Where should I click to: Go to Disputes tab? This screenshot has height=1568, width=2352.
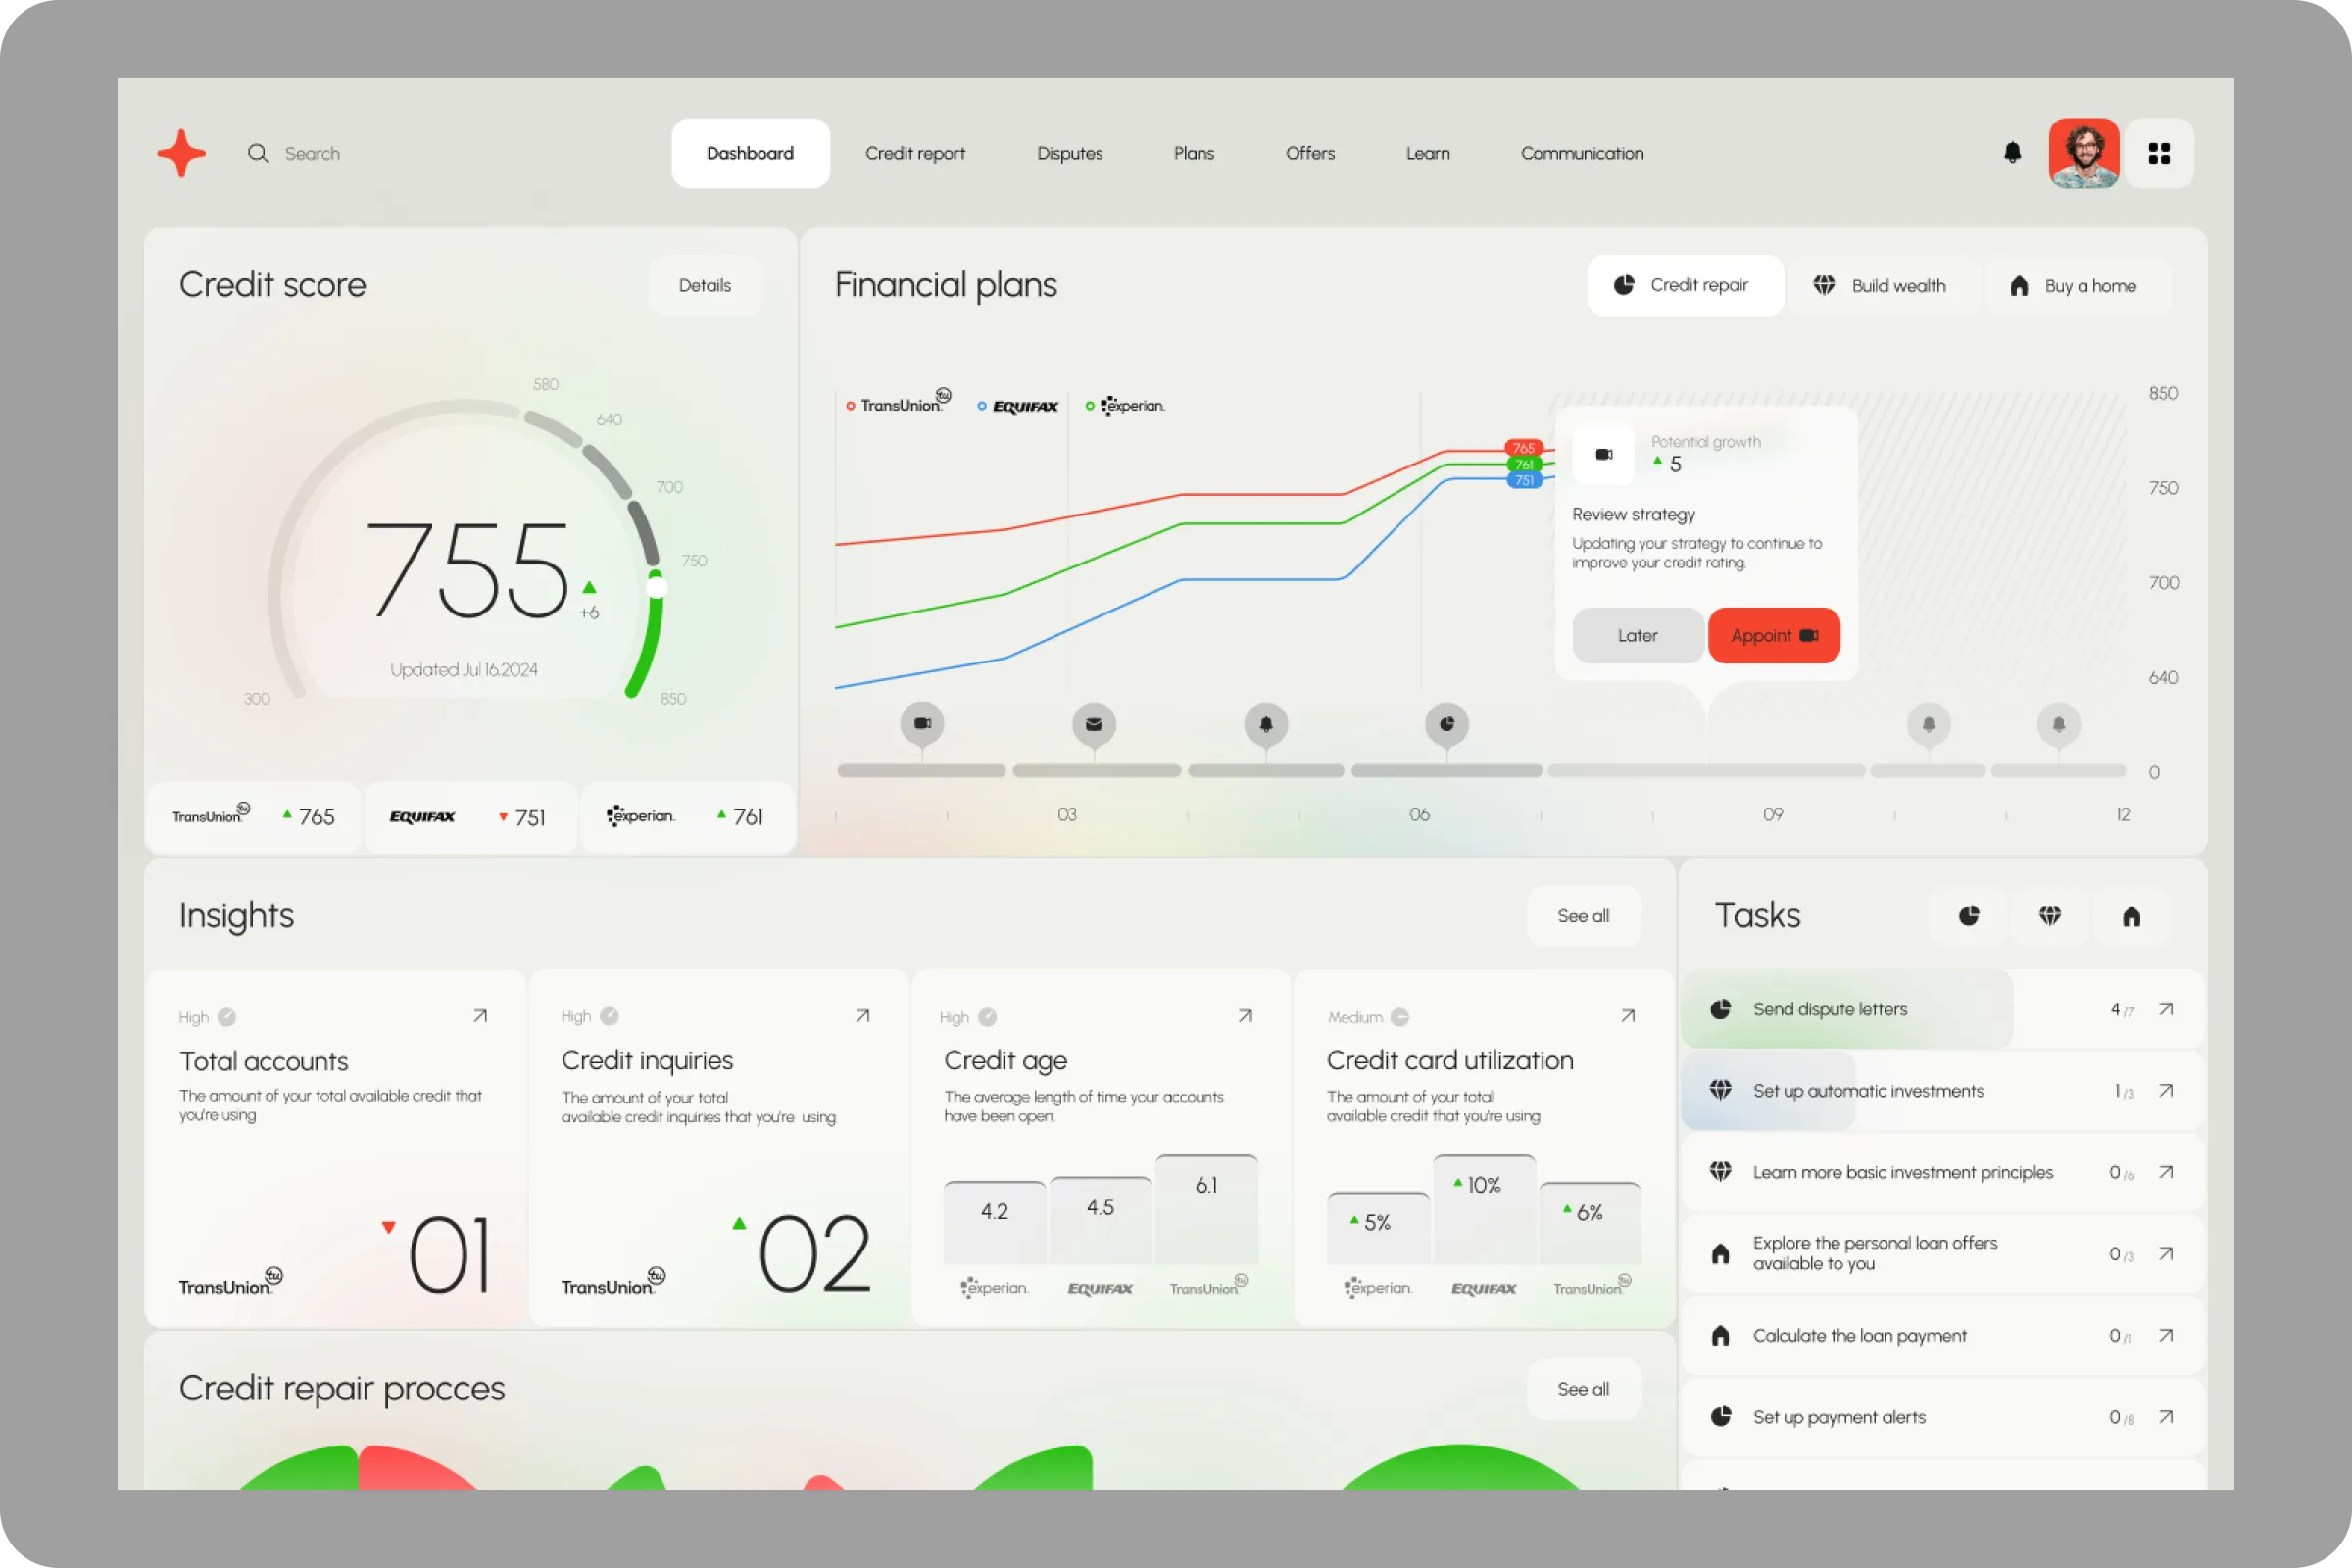click(1070, 153)
